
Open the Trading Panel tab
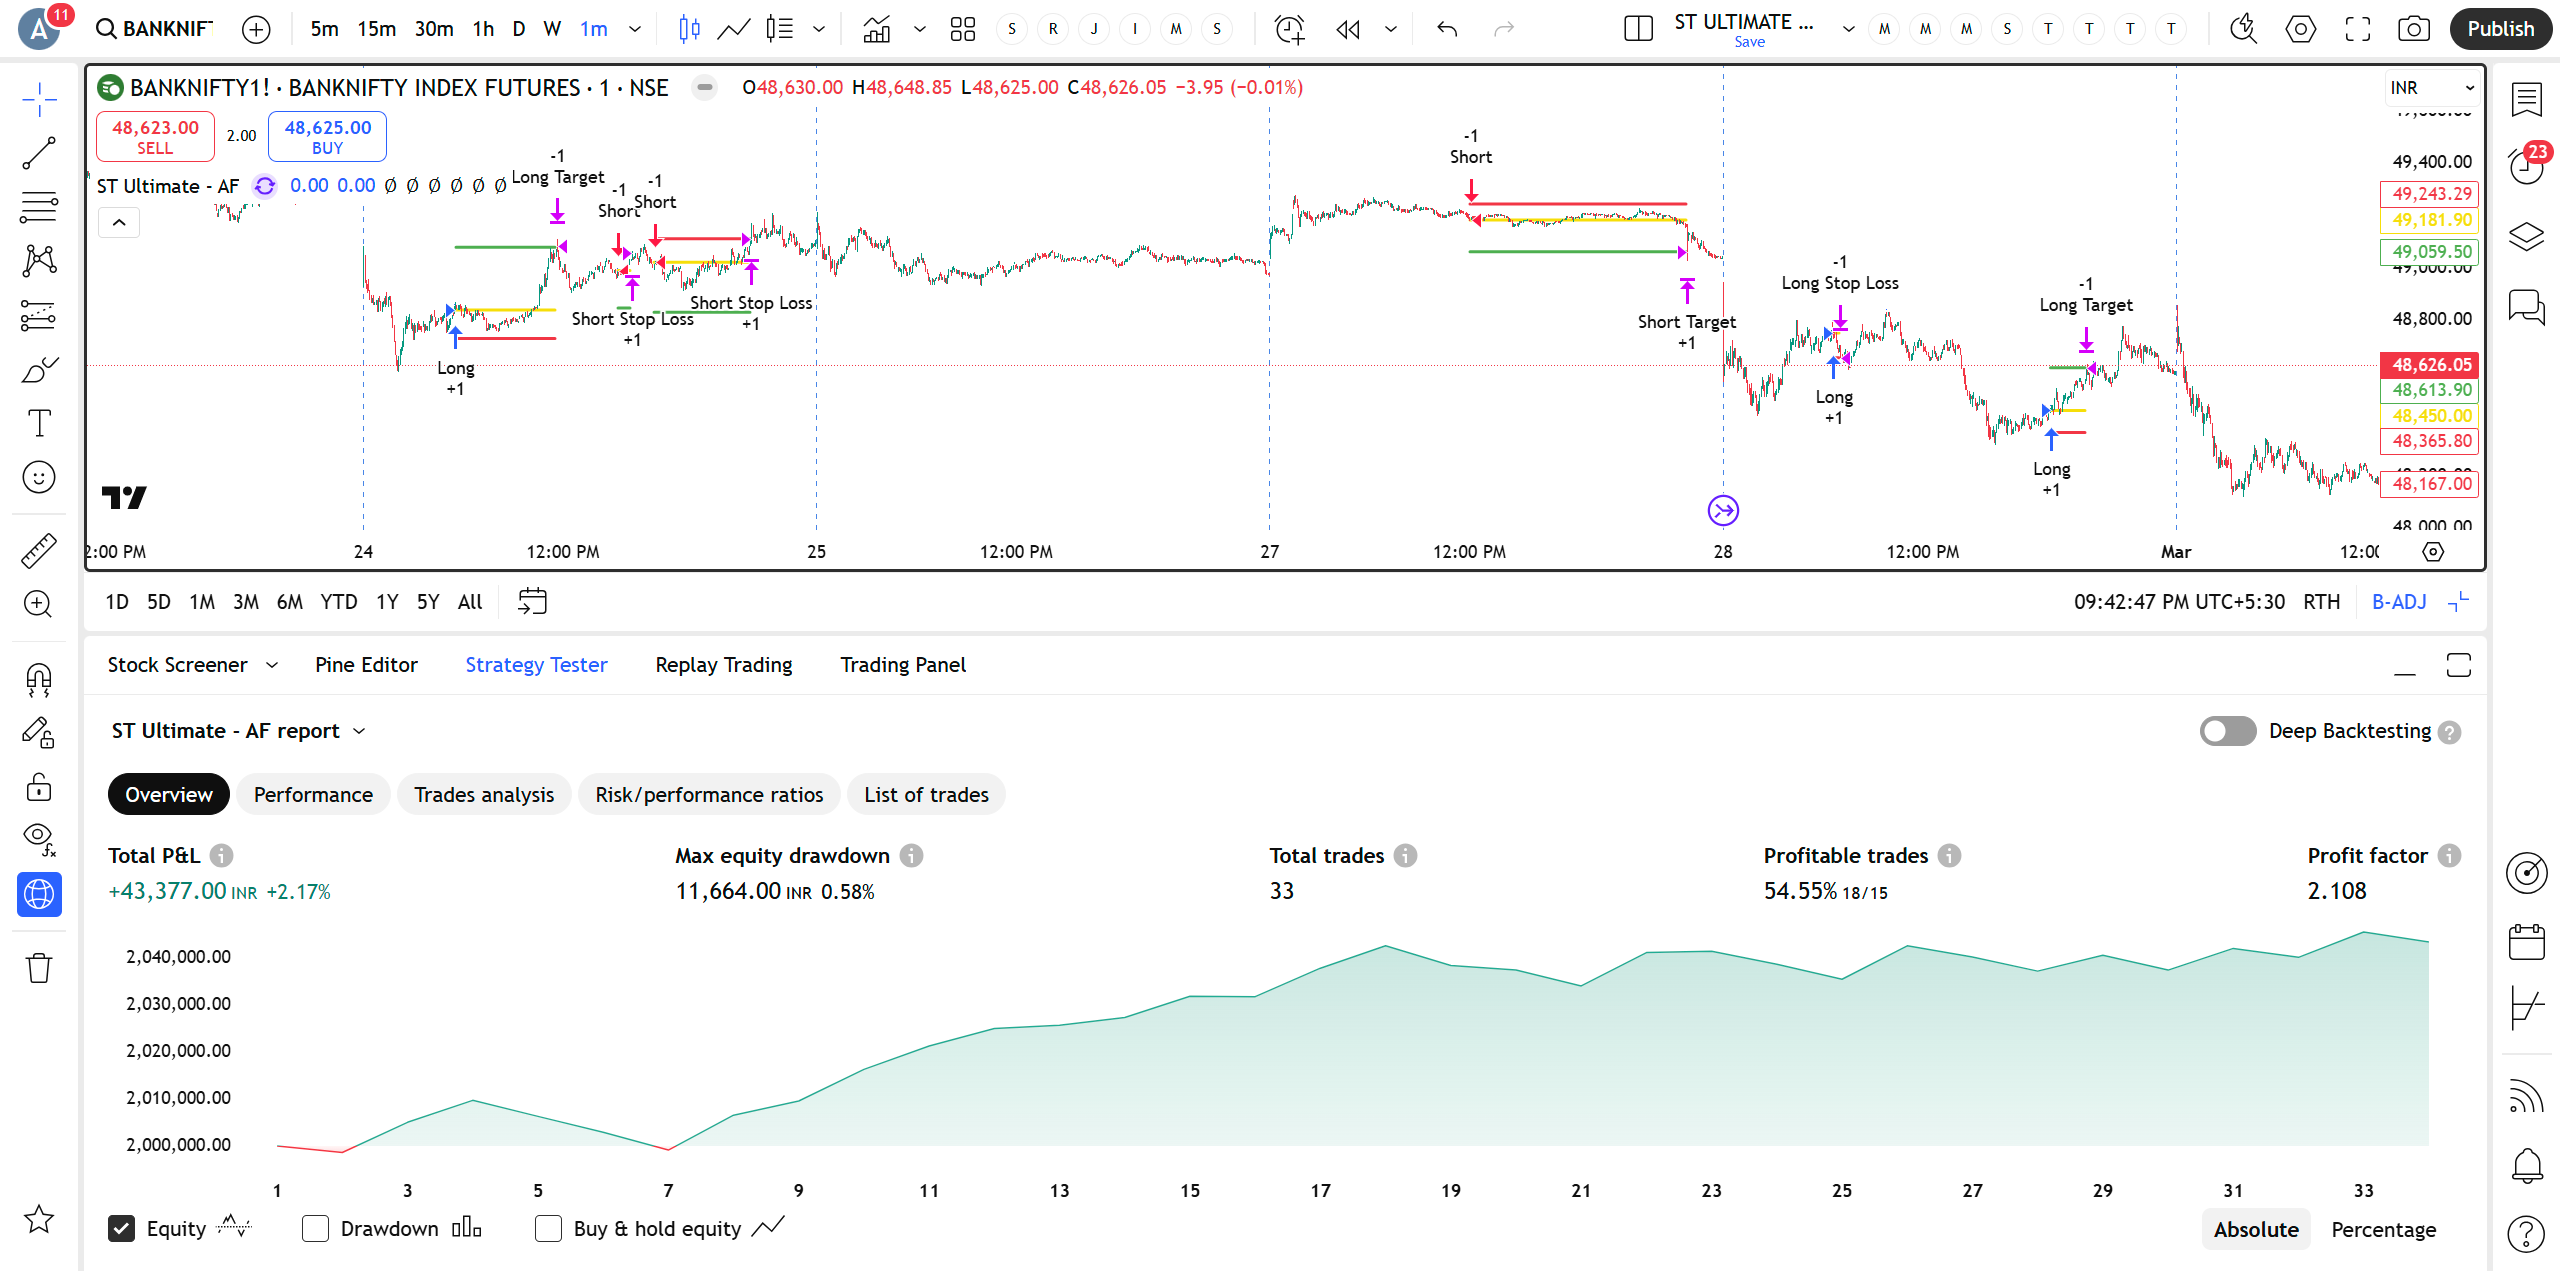pyautogui.click(x=903, y=665)
